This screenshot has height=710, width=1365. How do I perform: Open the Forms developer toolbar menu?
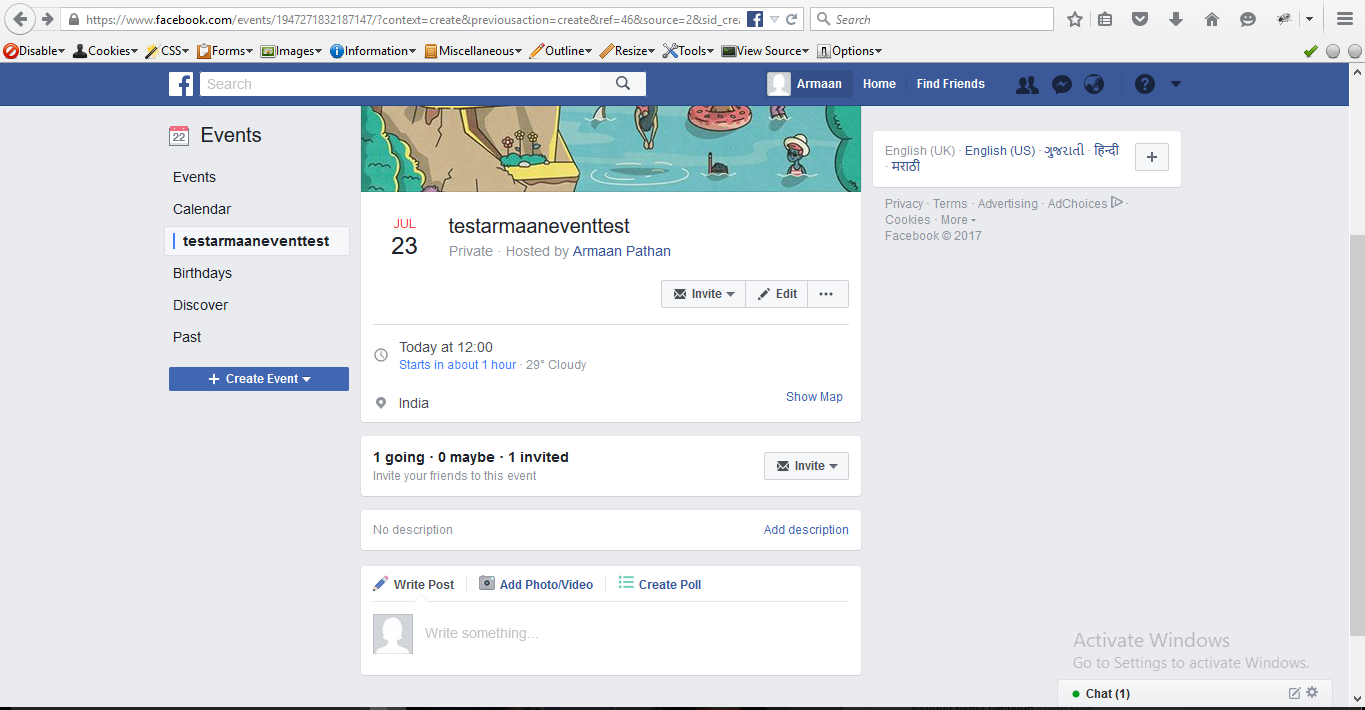tap(225, 51)
